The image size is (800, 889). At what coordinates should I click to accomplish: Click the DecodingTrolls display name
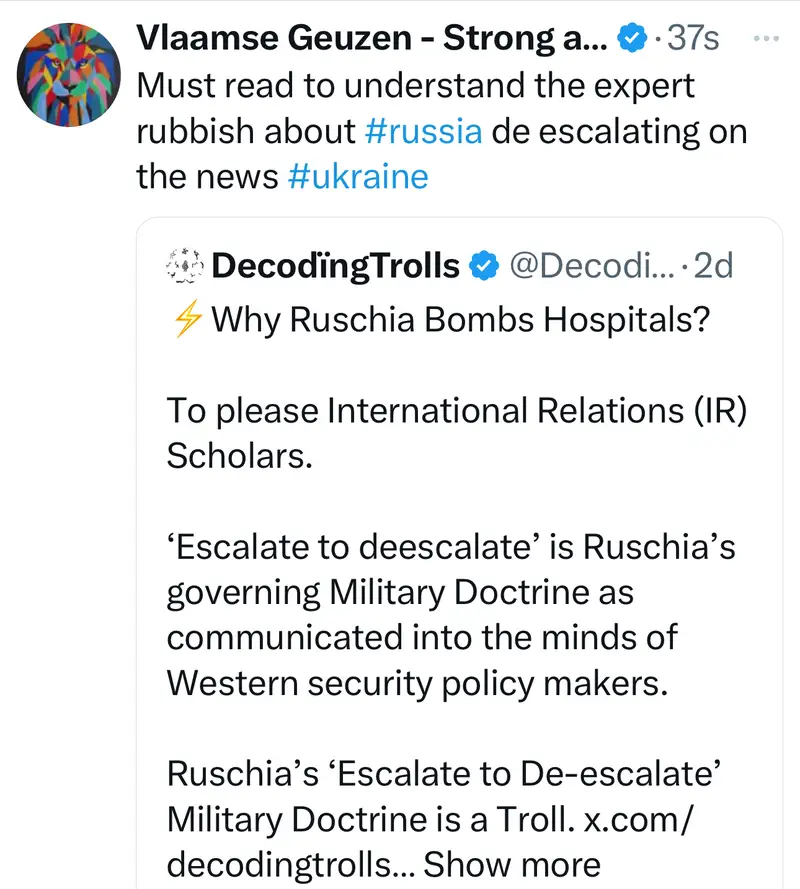(336, 266)
